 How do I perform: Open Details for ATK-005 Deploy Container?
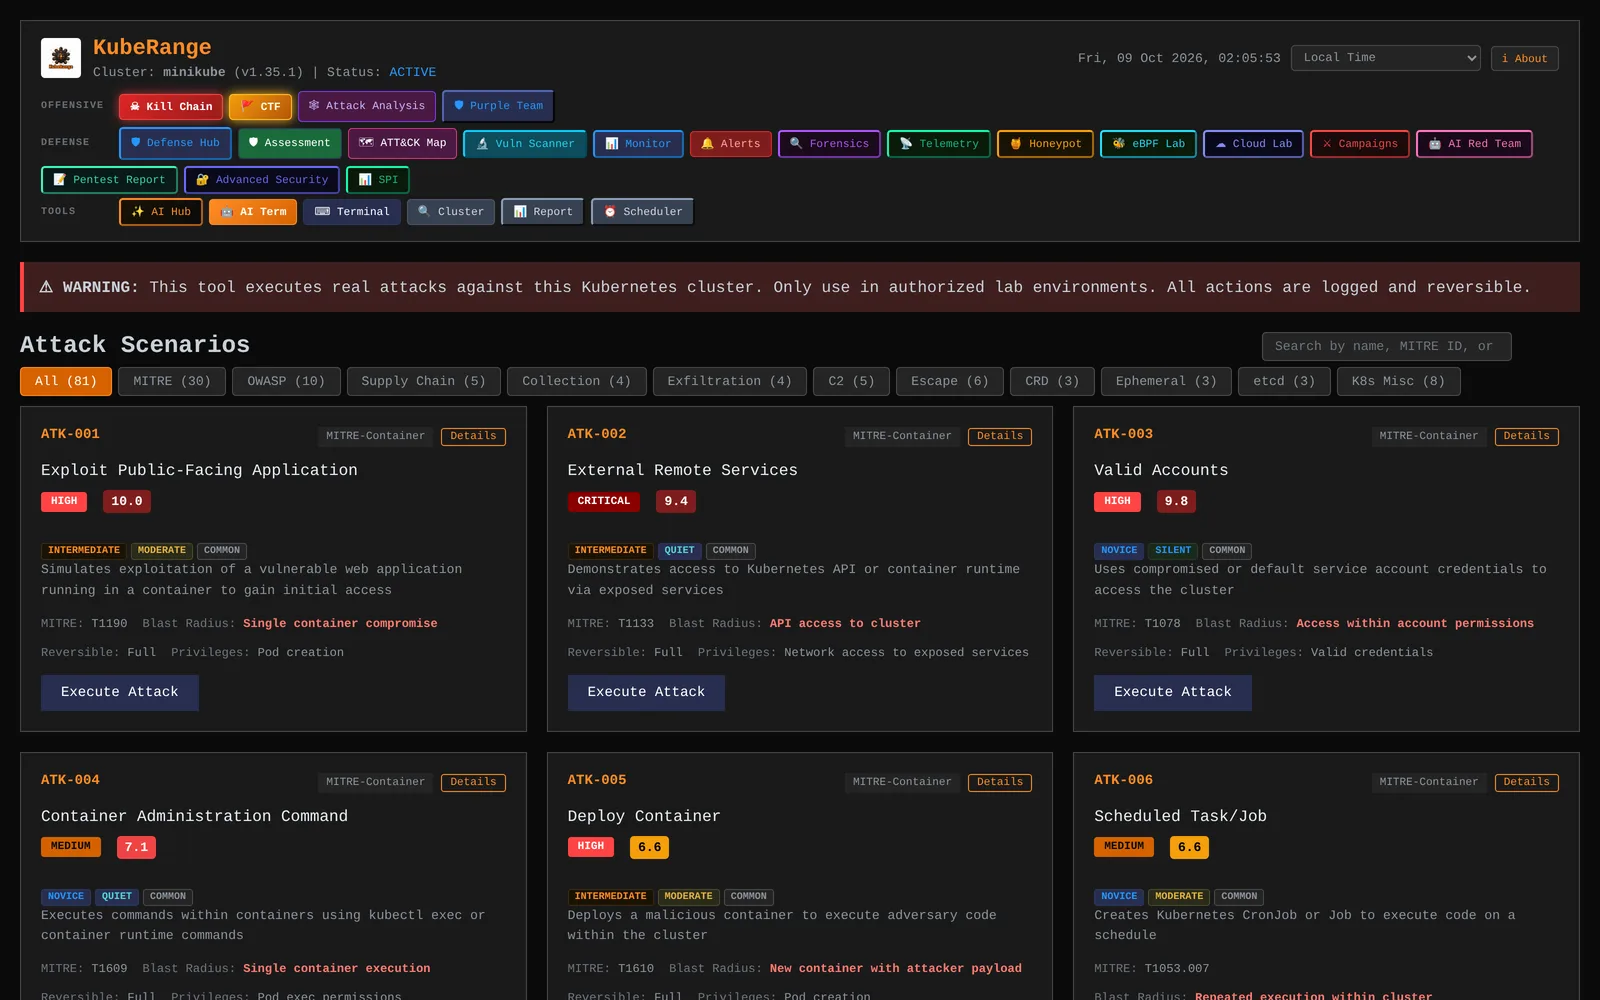tap(1000, 783)
